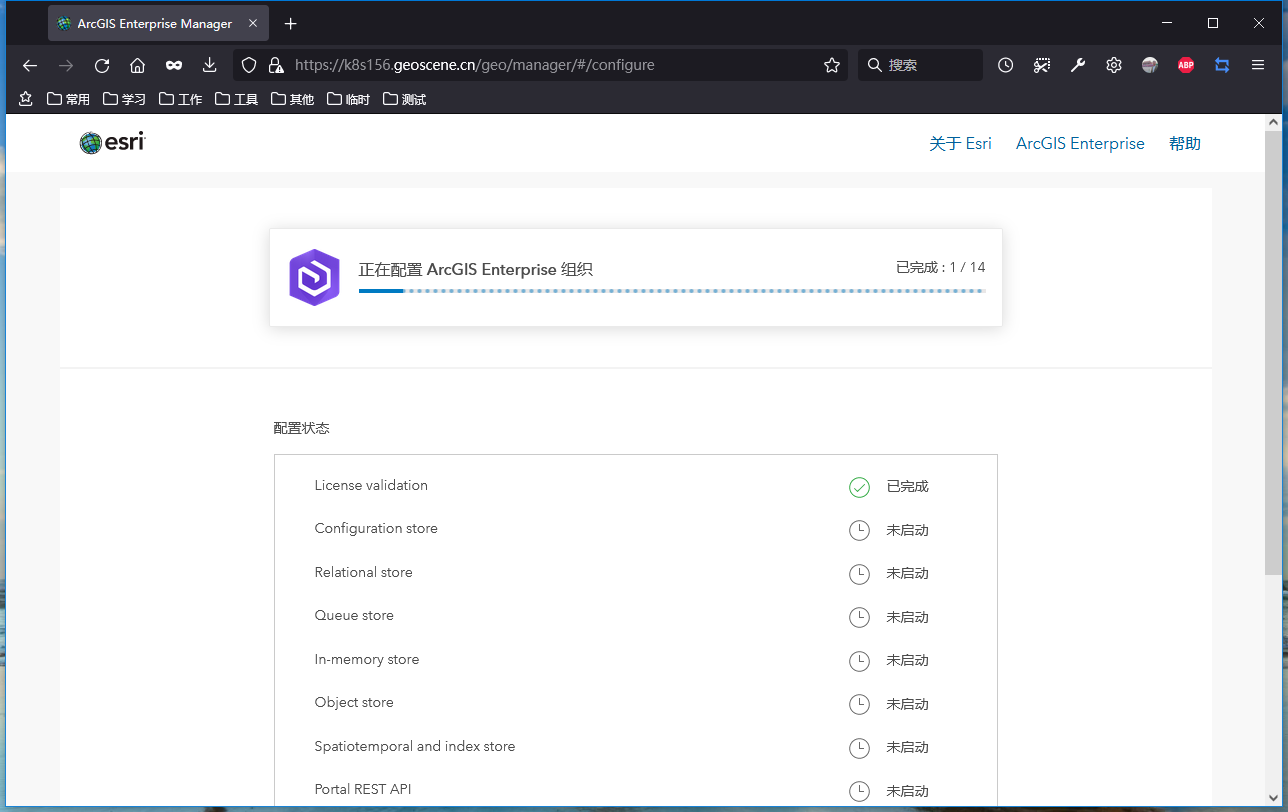1288x812 pixels.
Task: Click the esri logo
Action: pyautogui.click(x=112, y=143)
